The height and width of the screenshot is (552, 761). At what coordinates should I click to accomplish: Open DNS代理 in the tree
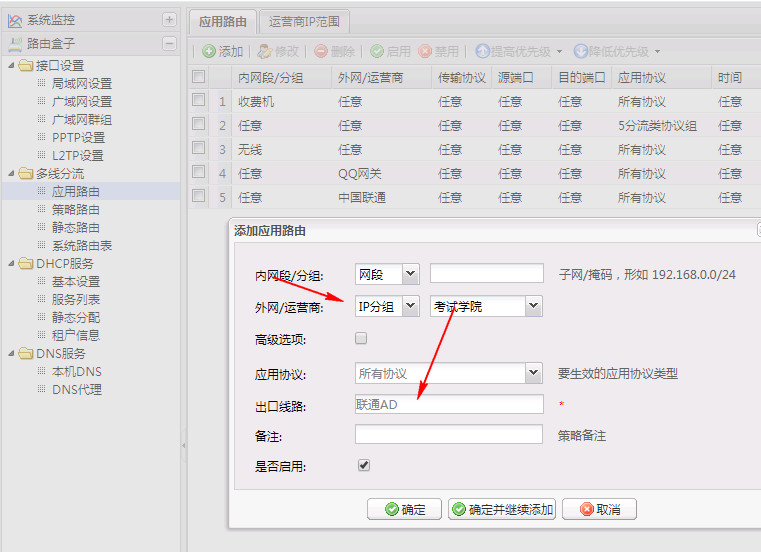(x=77, y=389)
